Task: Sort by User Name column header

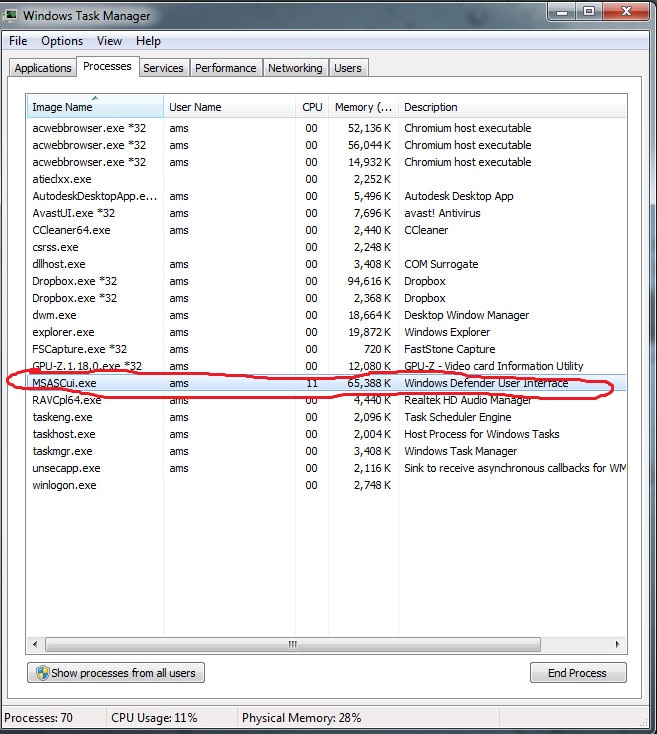Action: [x=229, y=107]
